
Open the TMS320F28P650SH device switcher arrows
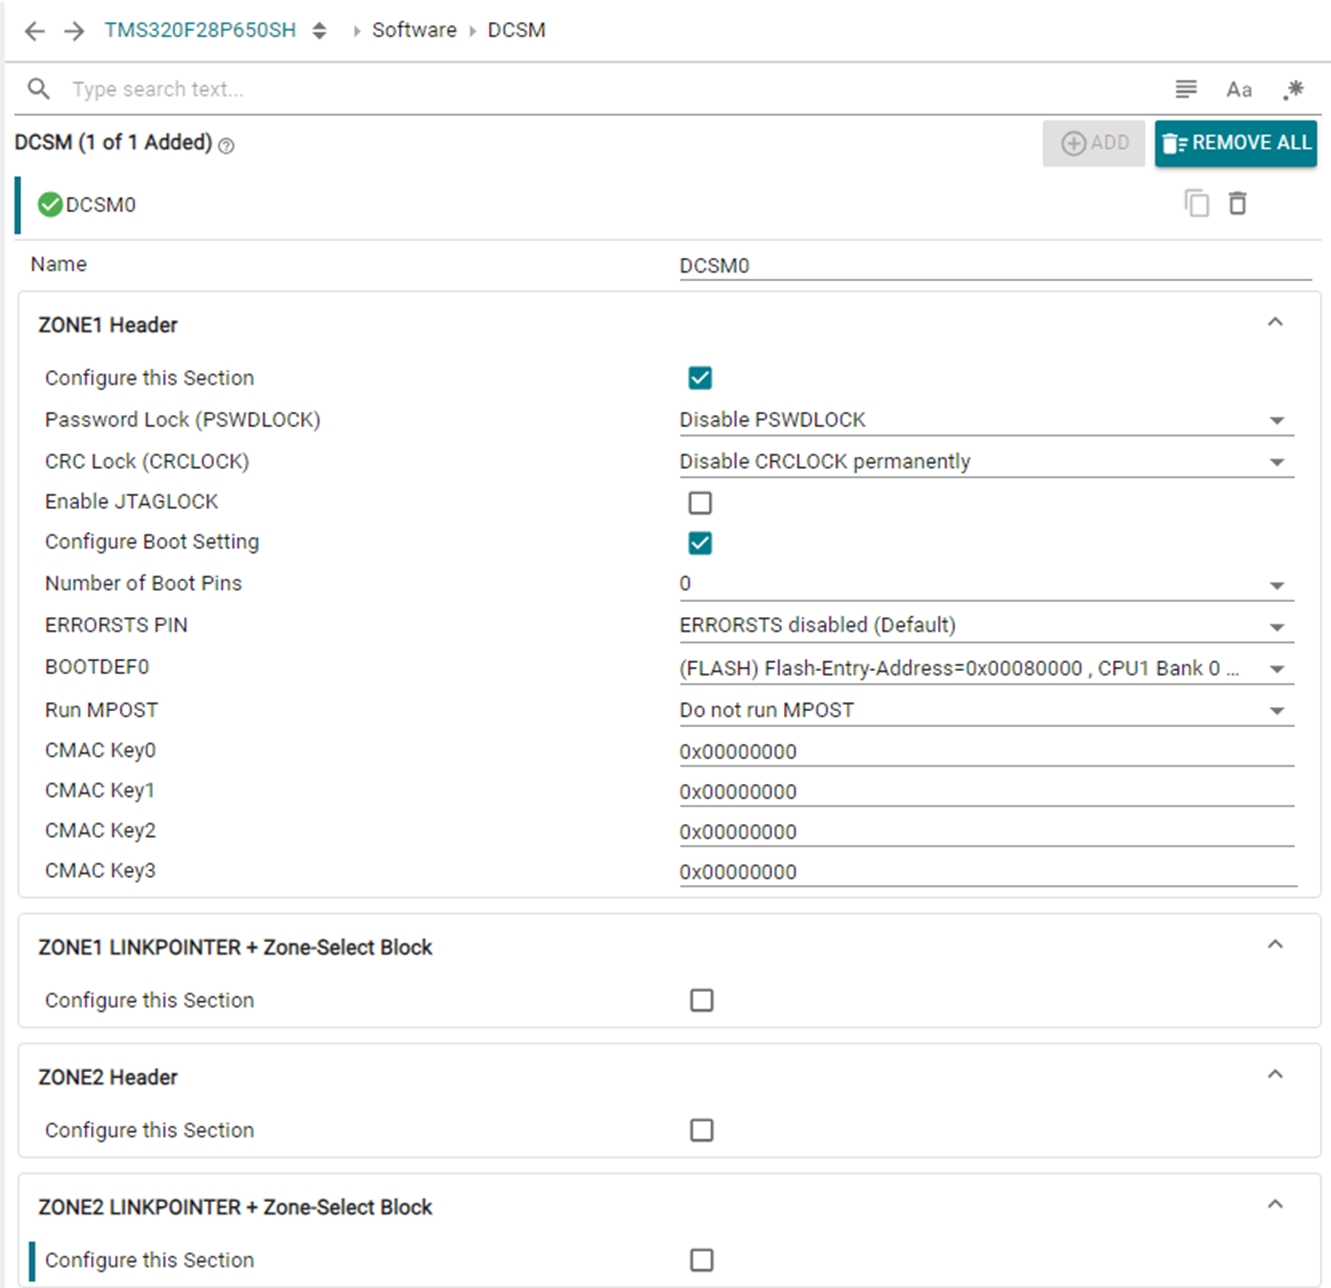tap(319, 31)
